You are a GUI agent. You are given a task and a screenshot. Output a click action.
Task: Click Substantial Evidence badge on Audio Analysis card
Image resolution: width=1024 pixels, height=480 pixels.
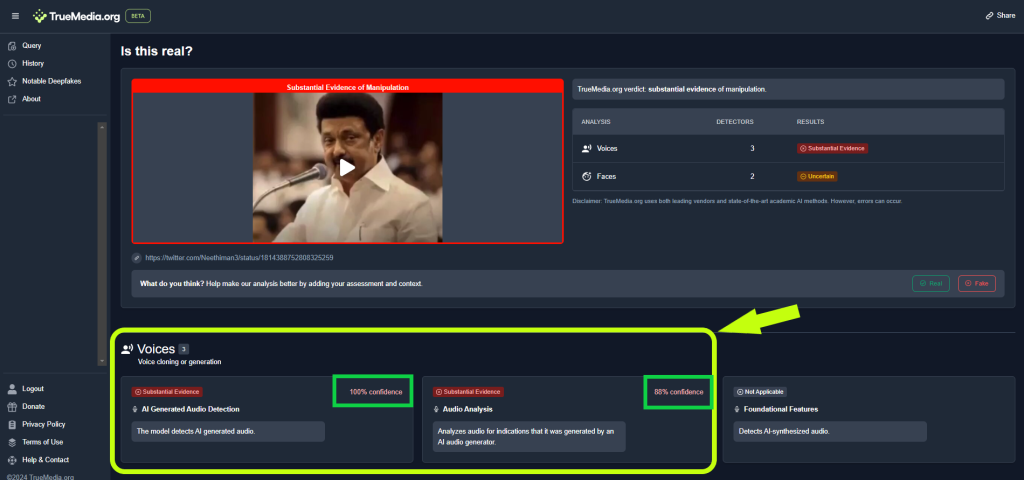pyautogui.click(x=468, y=392)
